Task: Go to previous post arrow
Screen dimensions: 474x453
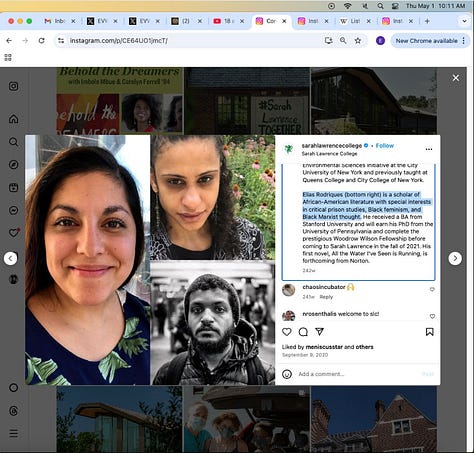Action: tap(10, 258)
